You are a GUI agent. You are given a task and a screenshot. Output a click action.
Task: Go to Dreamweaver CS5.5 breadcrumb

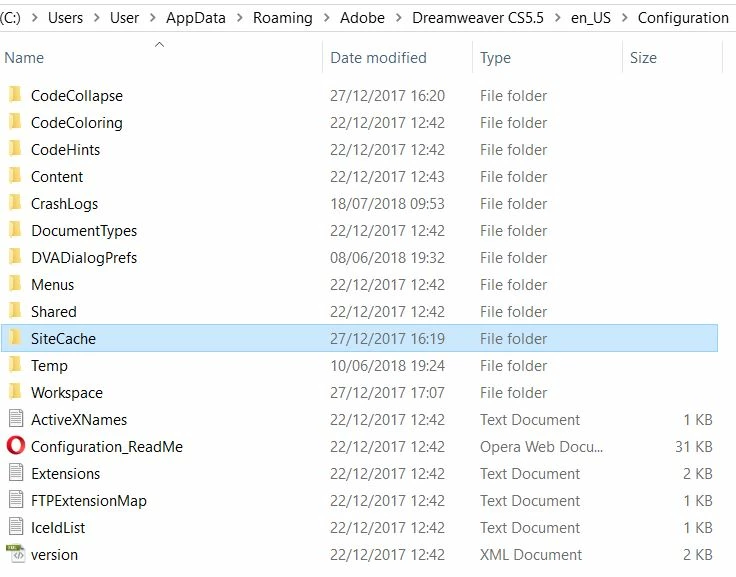(x=478, y=18)
